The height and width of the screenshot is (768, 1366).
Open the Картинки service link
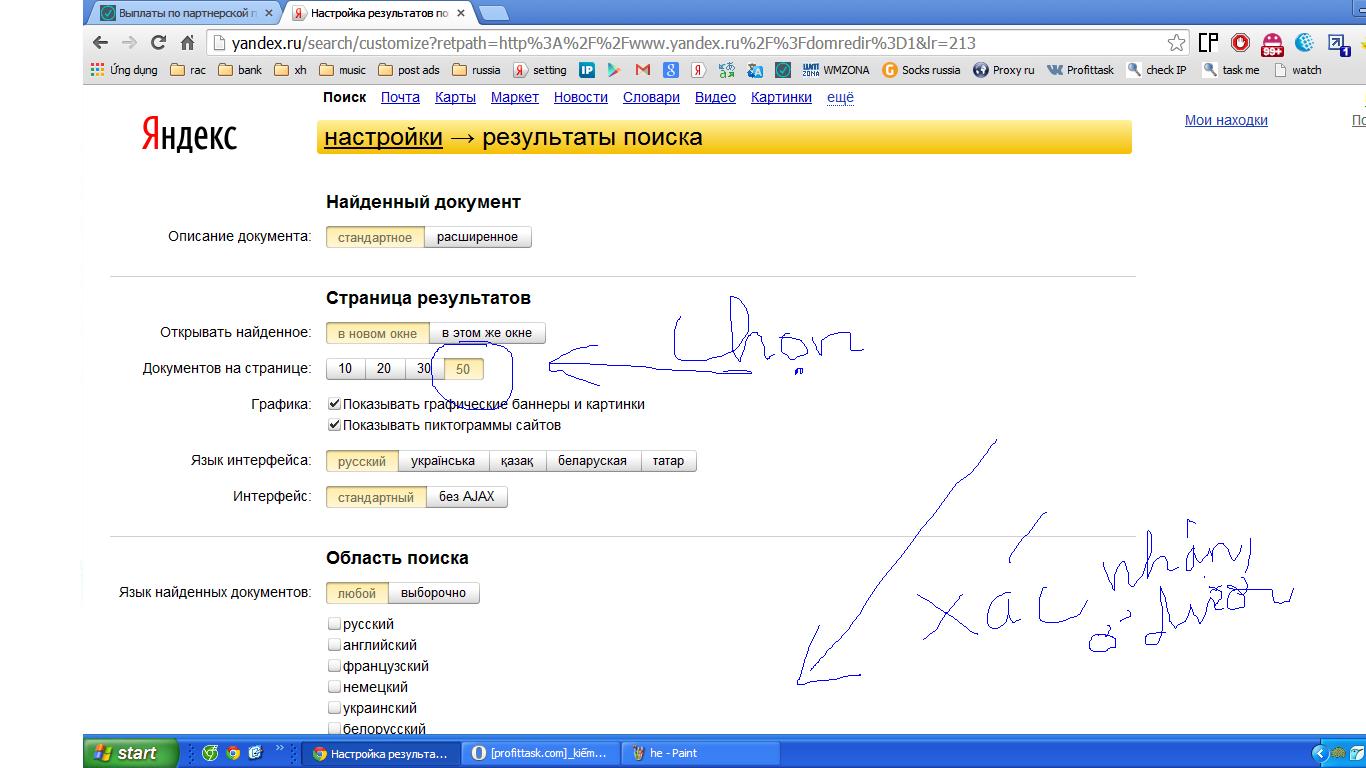[781, 97]
